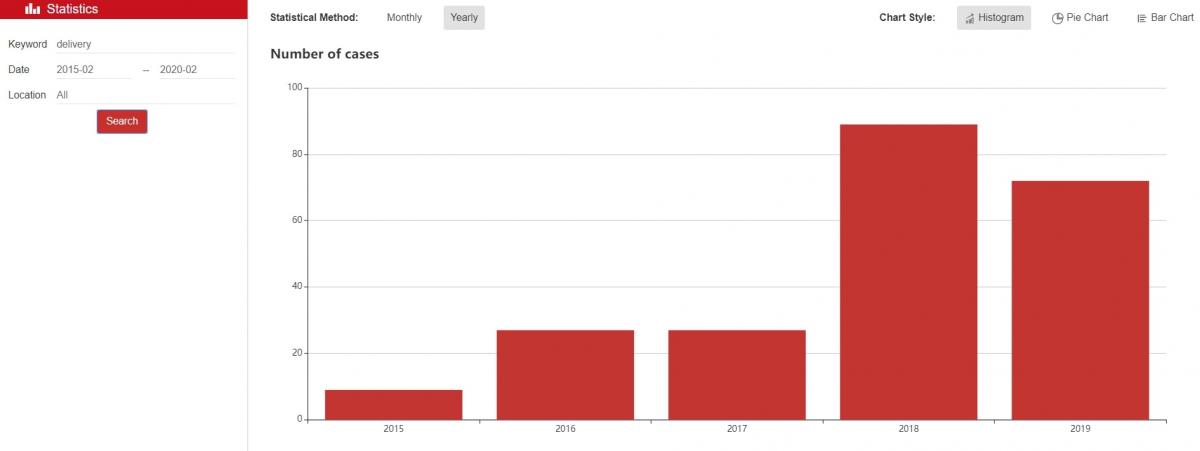Click the 2019 axis label
1200x451 pixels.
click(x=1080, y=429)
